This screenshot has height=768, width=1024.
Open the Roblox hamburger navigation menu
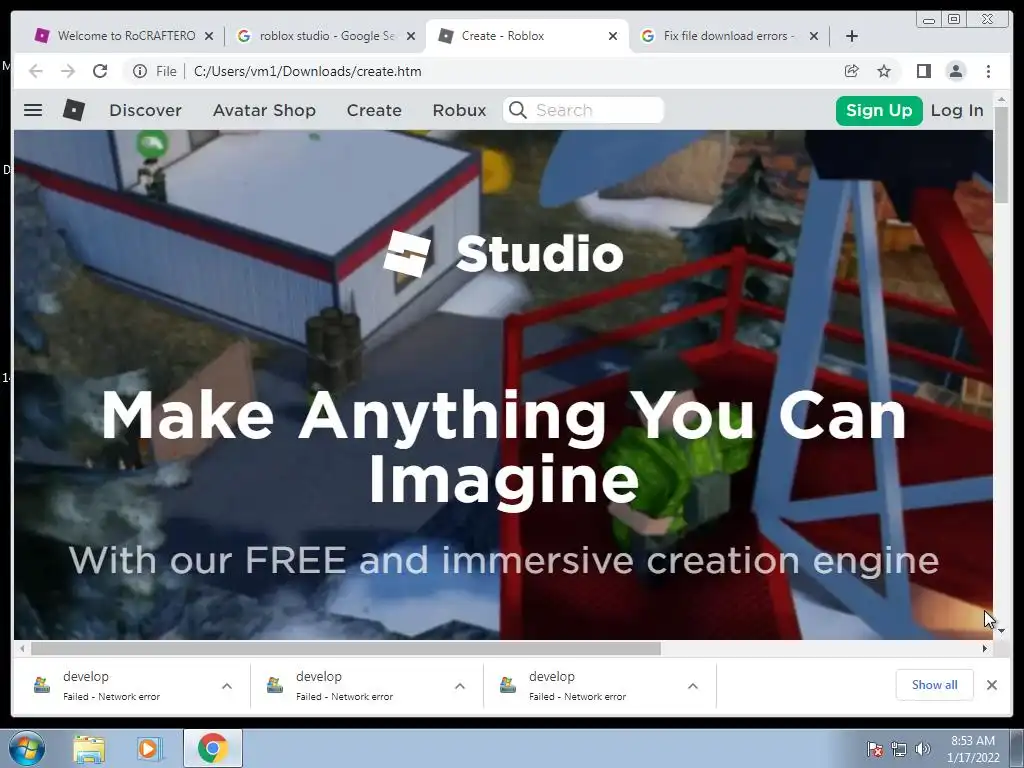(33, 110)
